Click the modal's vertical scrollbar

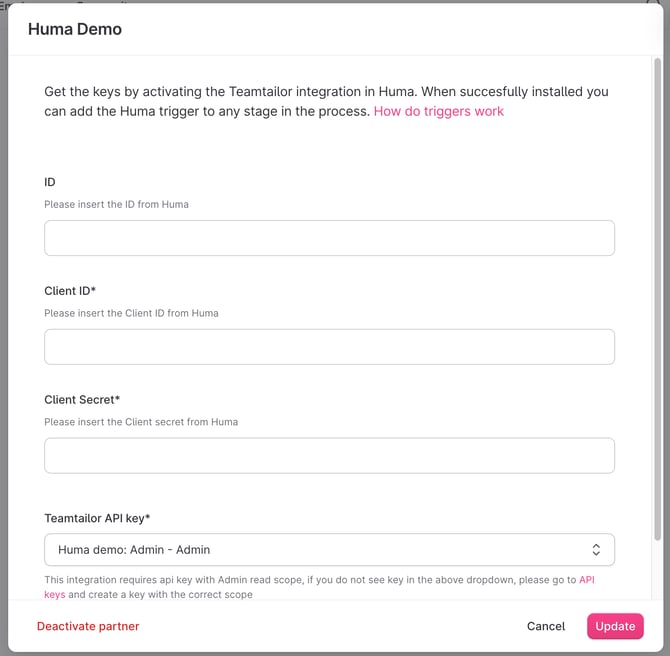[x=657, y=300]
